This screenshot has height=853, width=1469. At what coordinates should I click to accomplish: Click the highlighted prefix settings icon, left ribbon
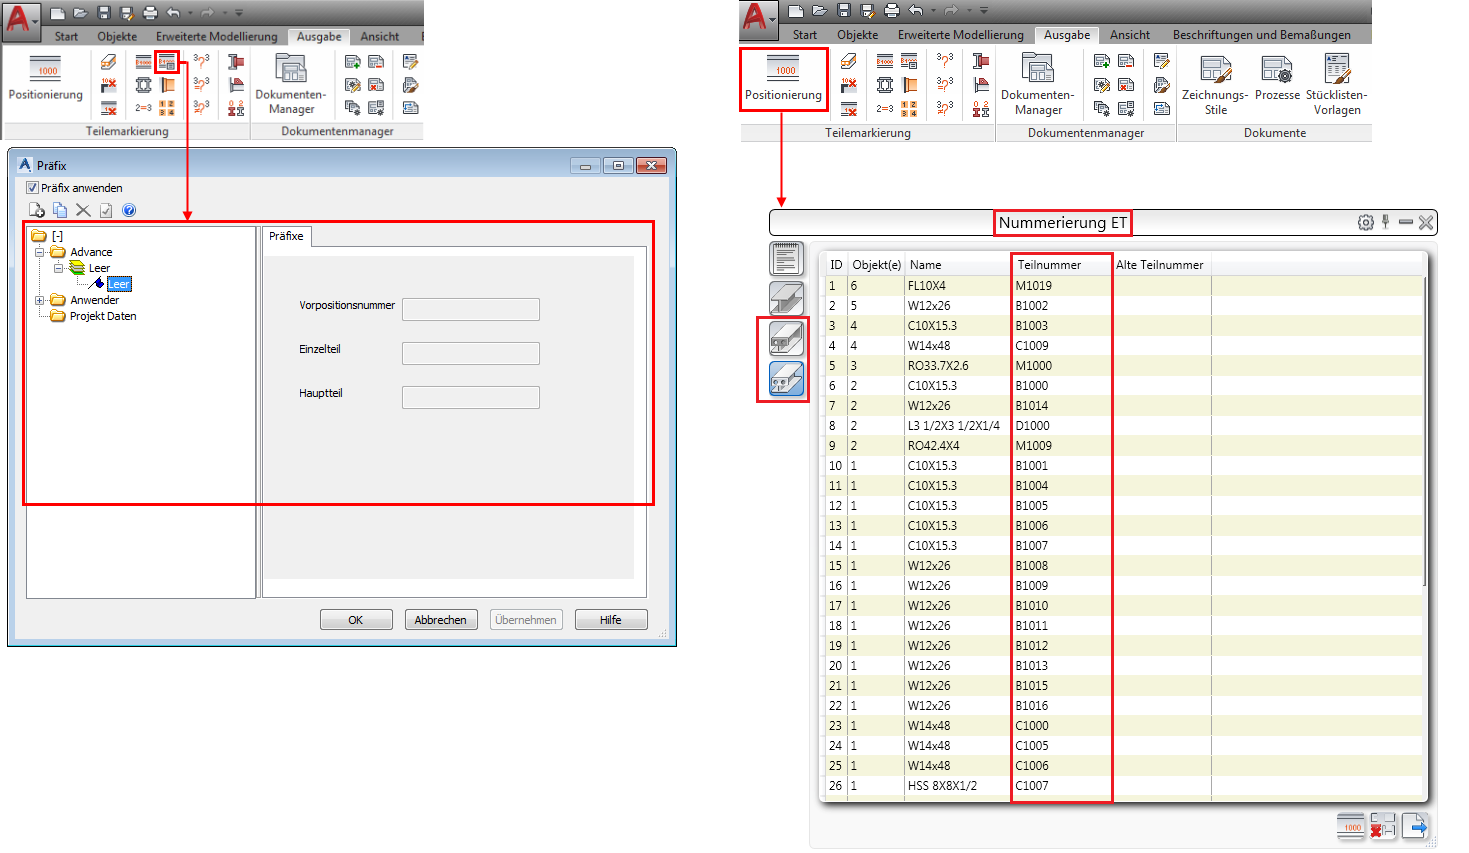point(167,62)
